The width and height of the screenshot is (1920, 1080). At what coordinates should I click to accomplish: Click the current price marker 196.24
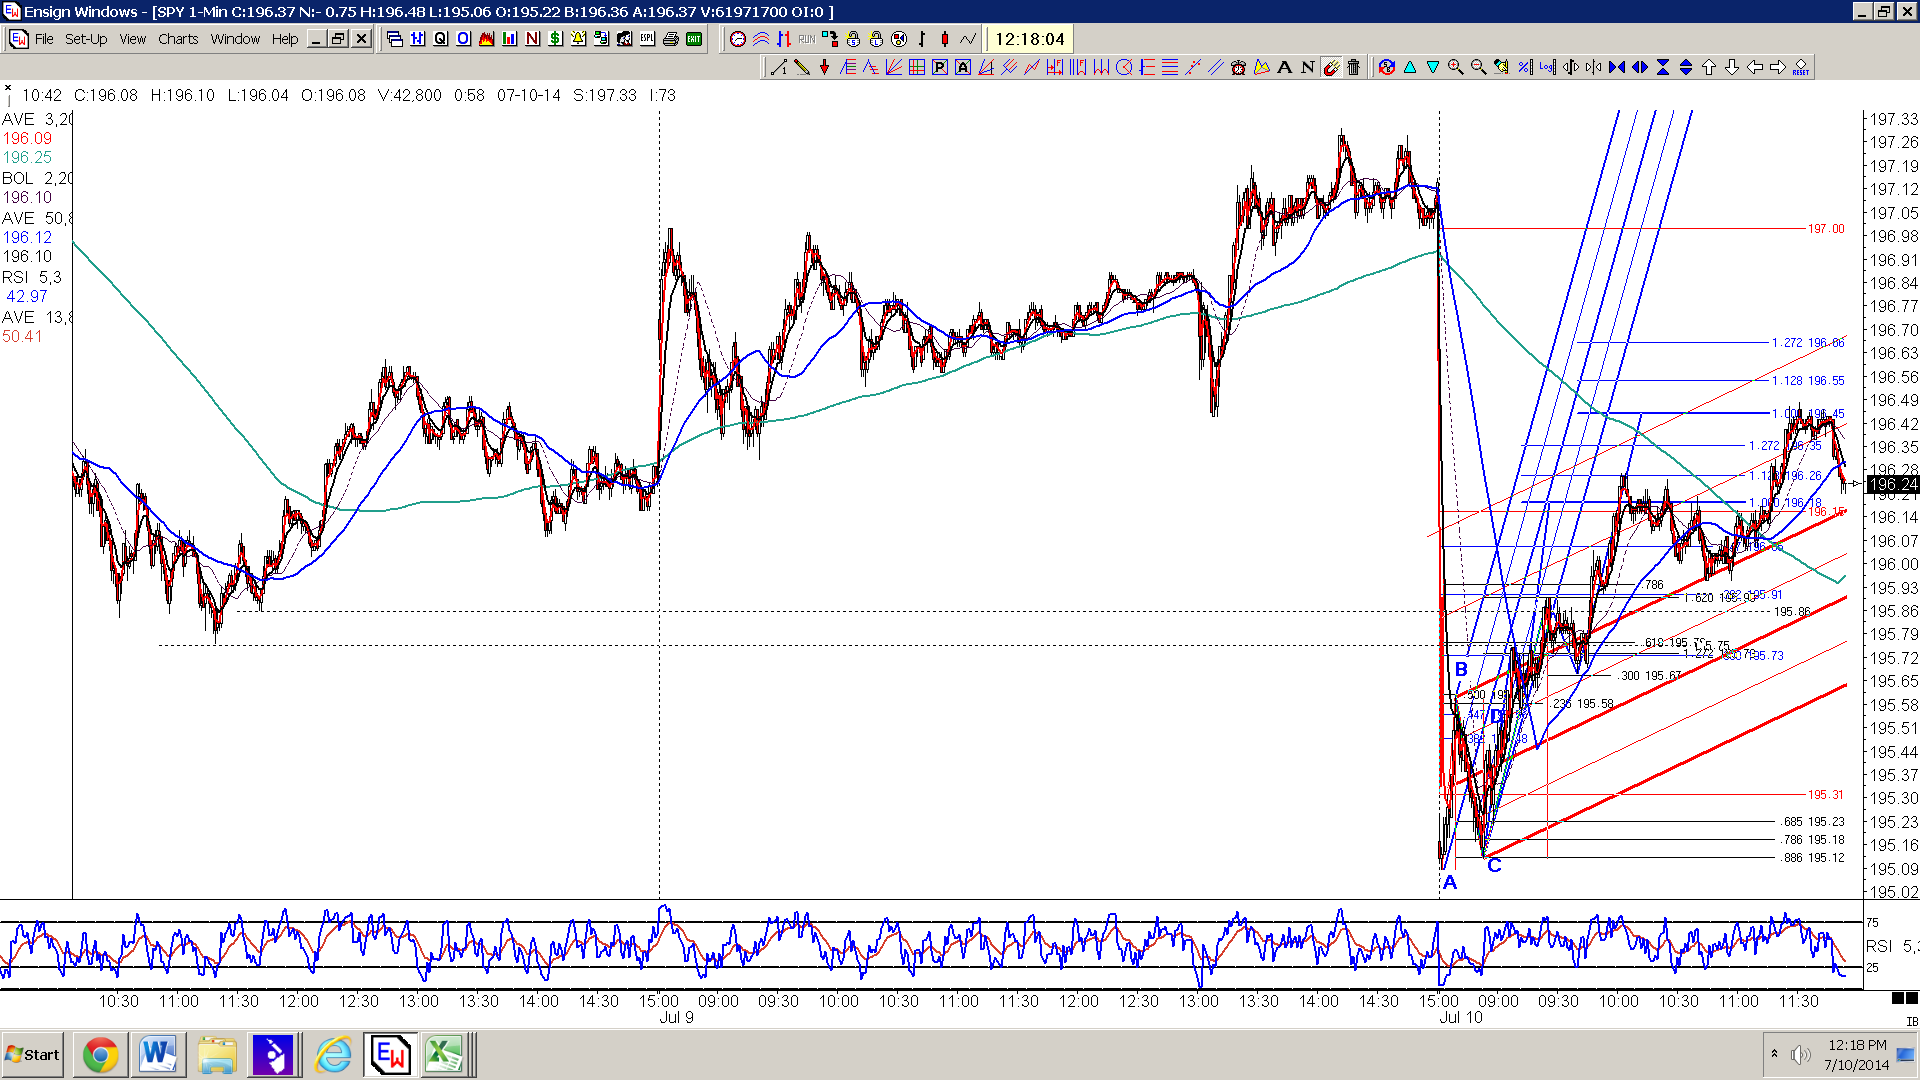[1892, 484]
